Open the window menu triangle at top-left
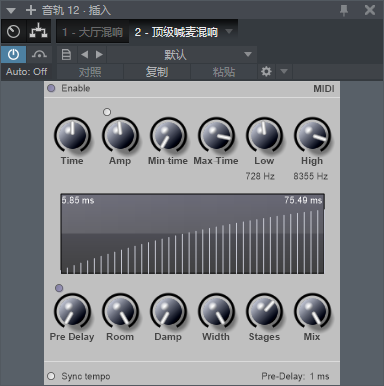Viewport: 384px width, 386px height. coord(11,10)
